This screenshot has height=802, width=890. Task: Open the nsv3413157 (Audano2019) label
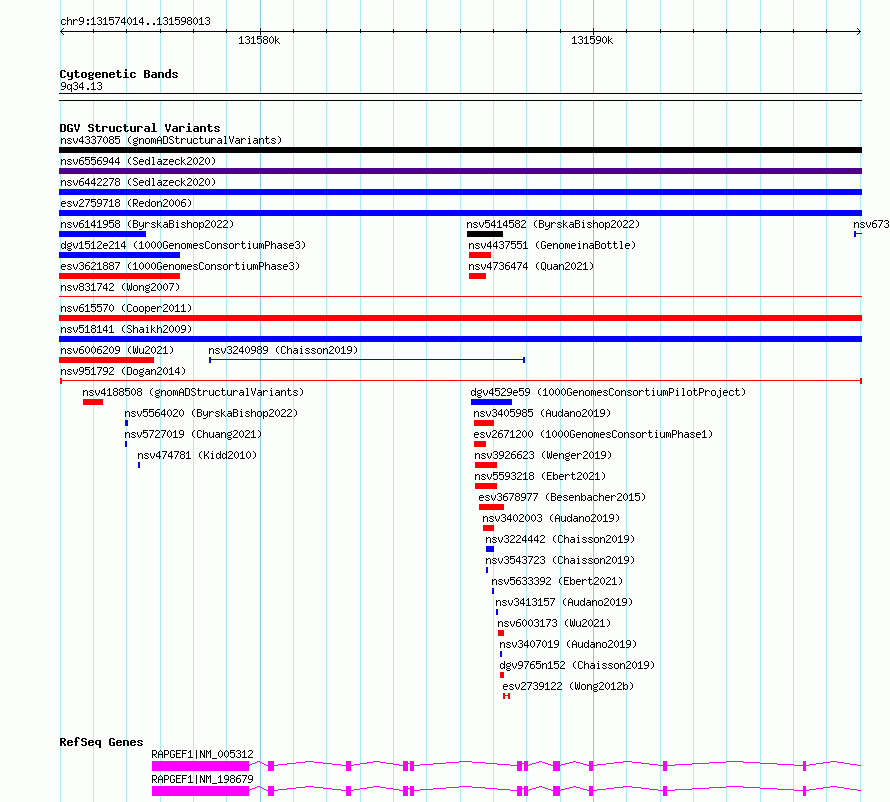(x=564, y=602)
